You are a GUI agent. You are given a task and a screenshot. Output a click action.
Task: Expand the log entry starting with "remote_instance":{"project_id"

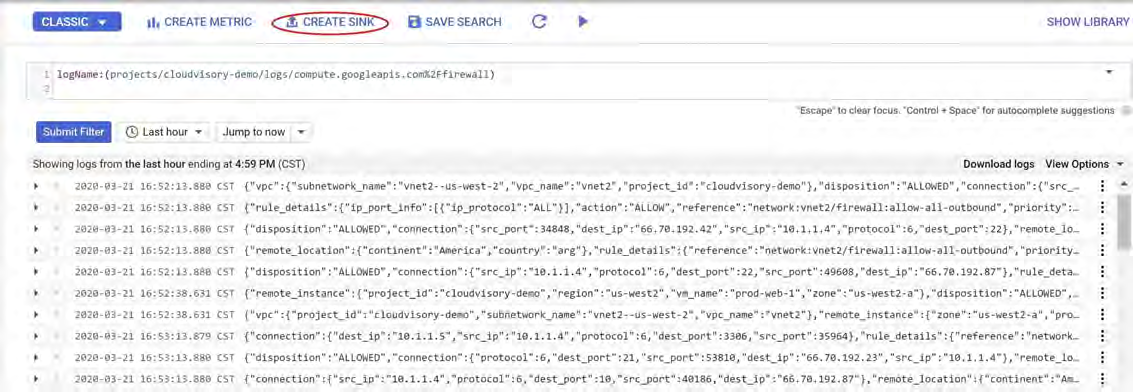36,293
